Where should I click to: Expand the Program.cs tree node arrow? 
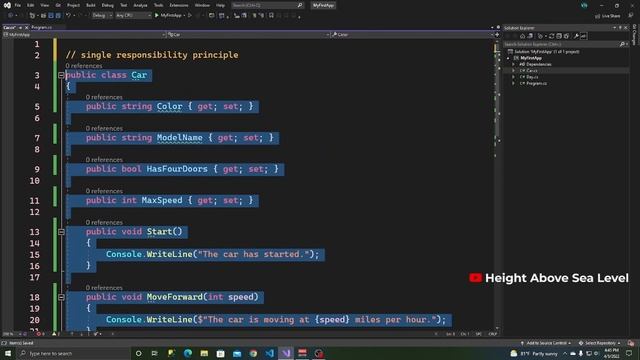(x=513, y=83)
